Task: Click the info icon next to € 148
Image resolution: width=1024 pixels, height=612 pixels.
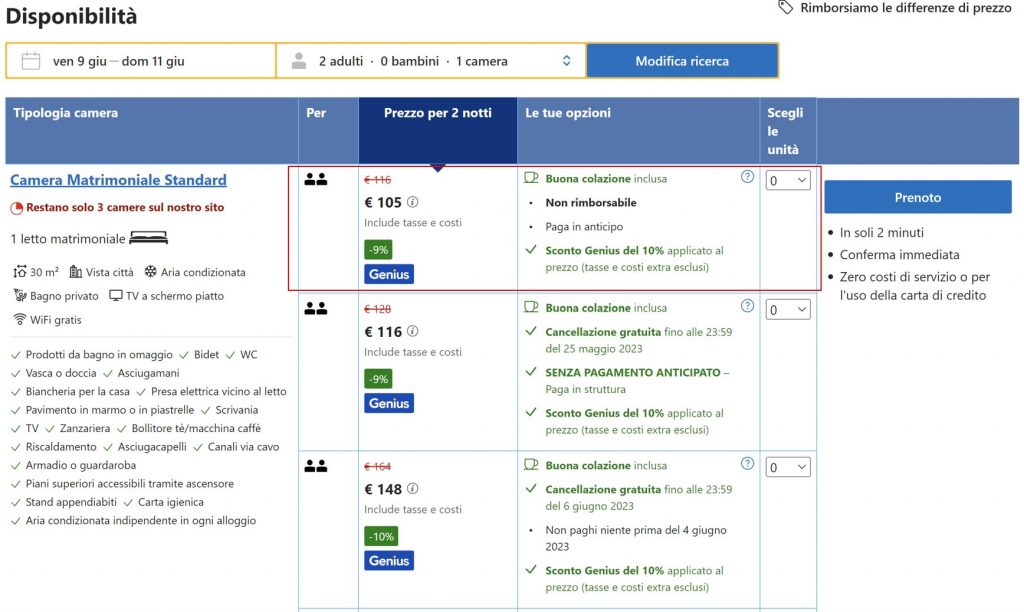Action: pos(413,489)
